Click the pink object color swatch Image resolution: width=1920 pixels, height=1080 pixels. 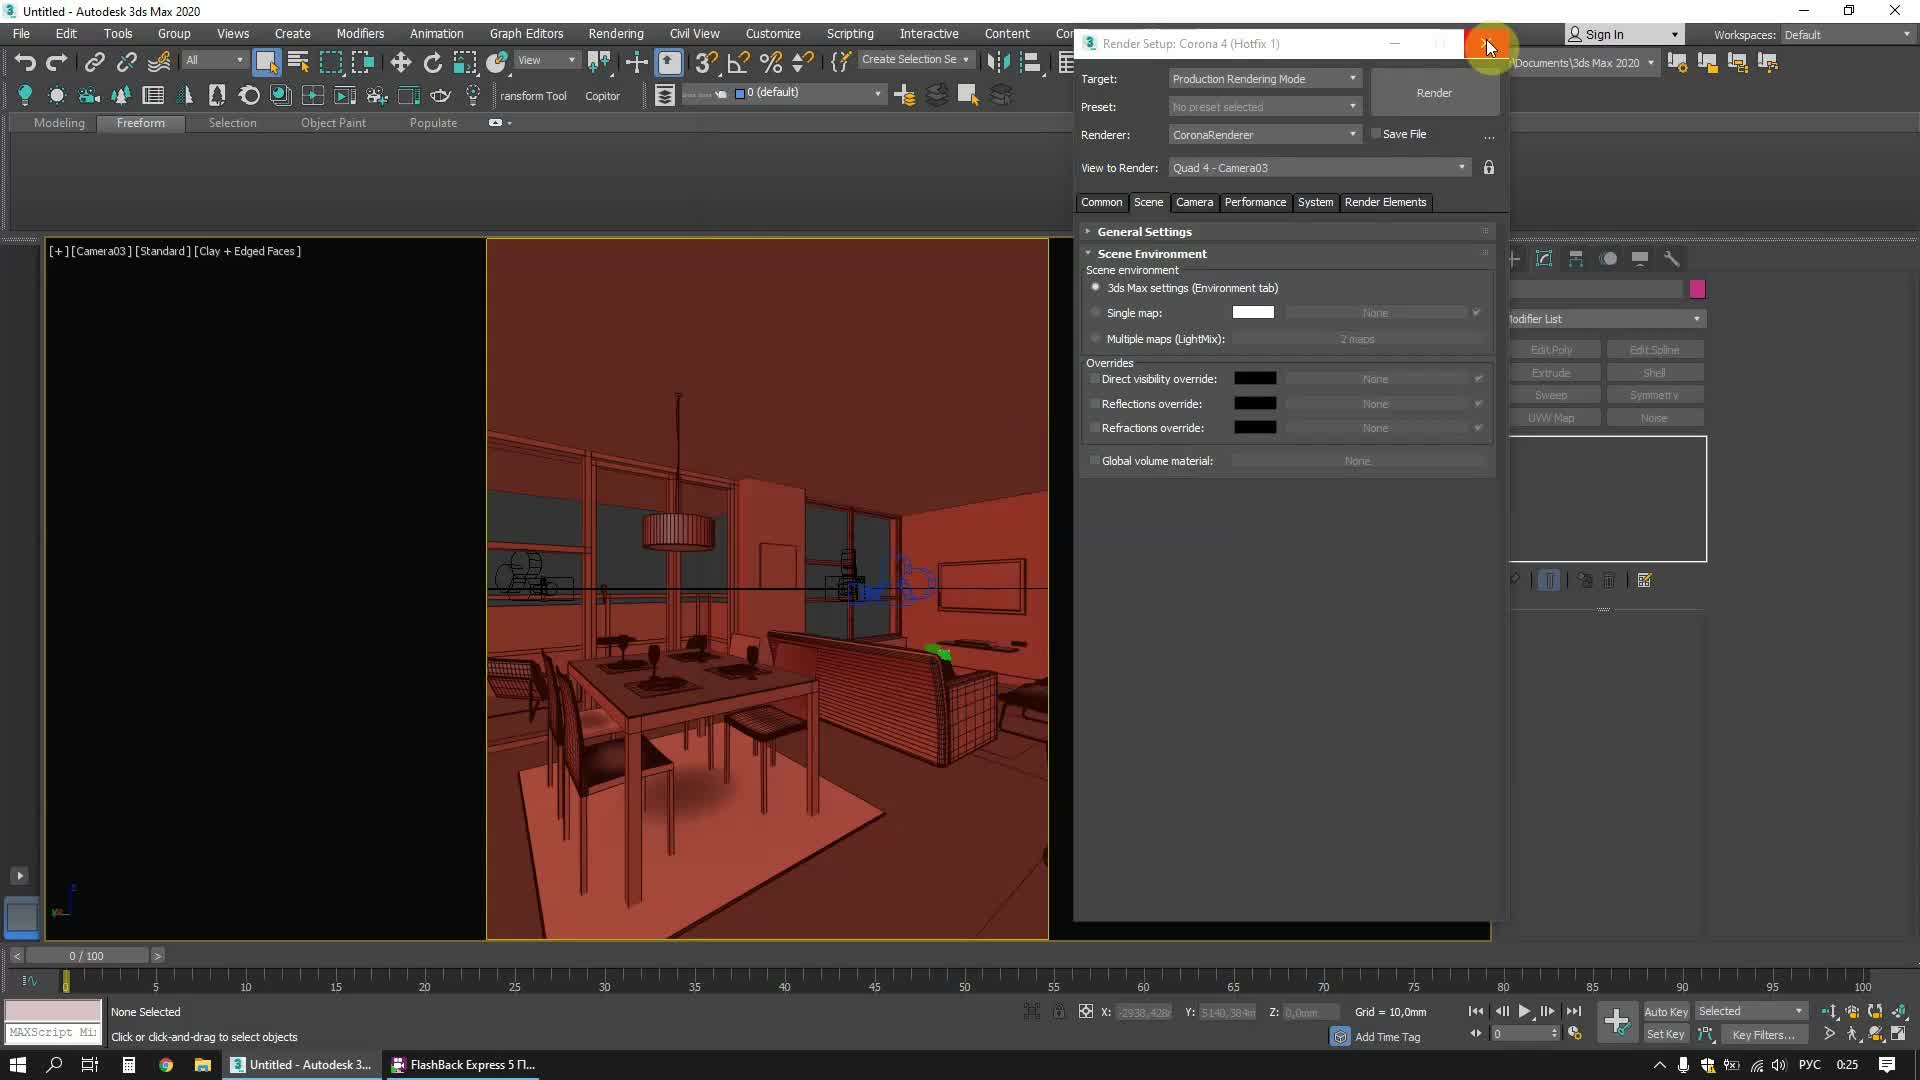pyautogui.click(x=1697, y=289)
